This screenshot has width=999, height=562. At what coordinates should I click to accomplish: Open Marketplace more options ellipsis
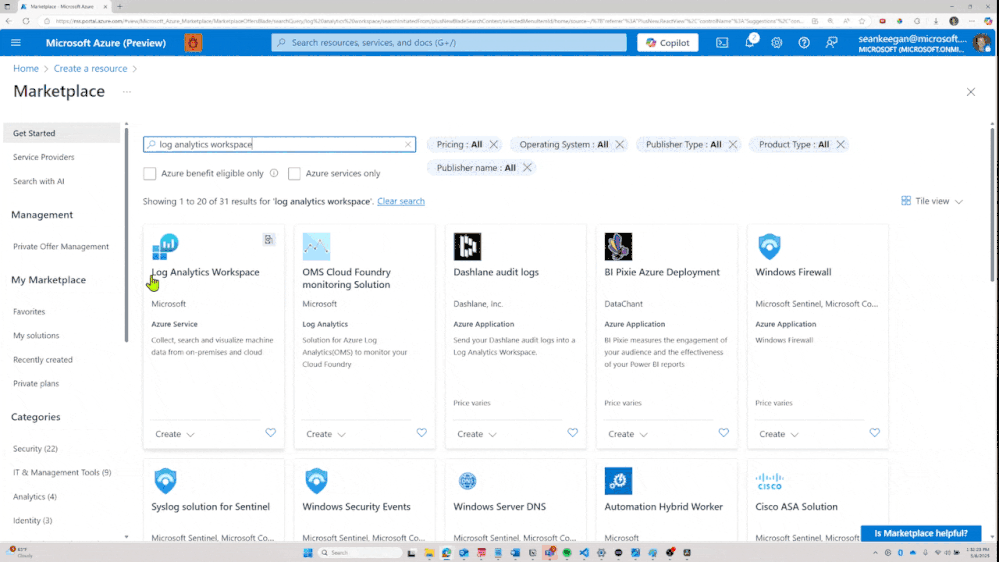click(x=127, y=92)
